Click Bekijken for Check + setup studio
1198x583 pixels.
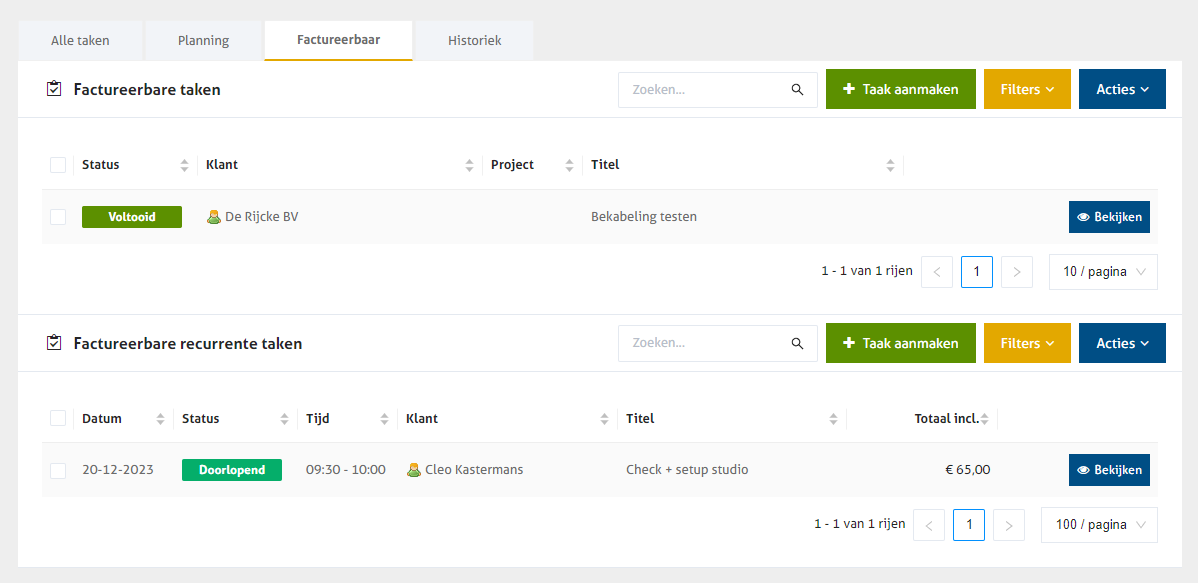coord(1109,470)
